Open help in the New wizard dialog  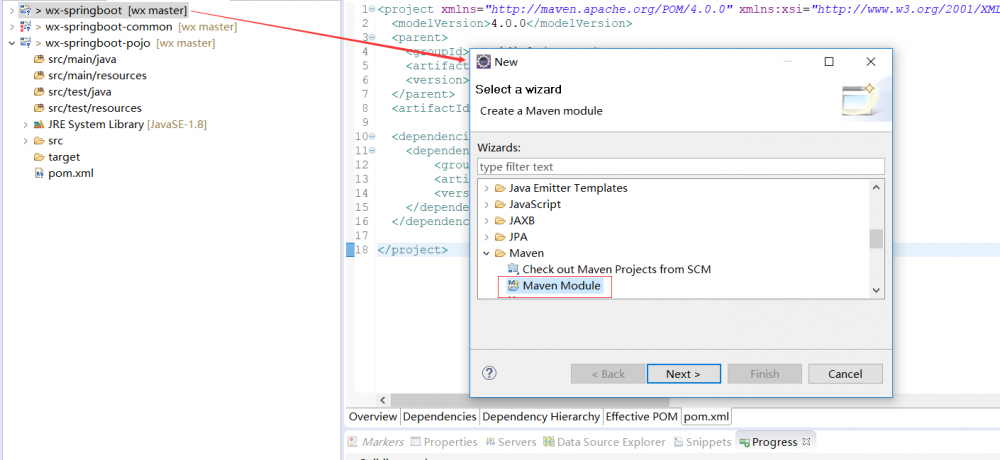tap(489, 373)
